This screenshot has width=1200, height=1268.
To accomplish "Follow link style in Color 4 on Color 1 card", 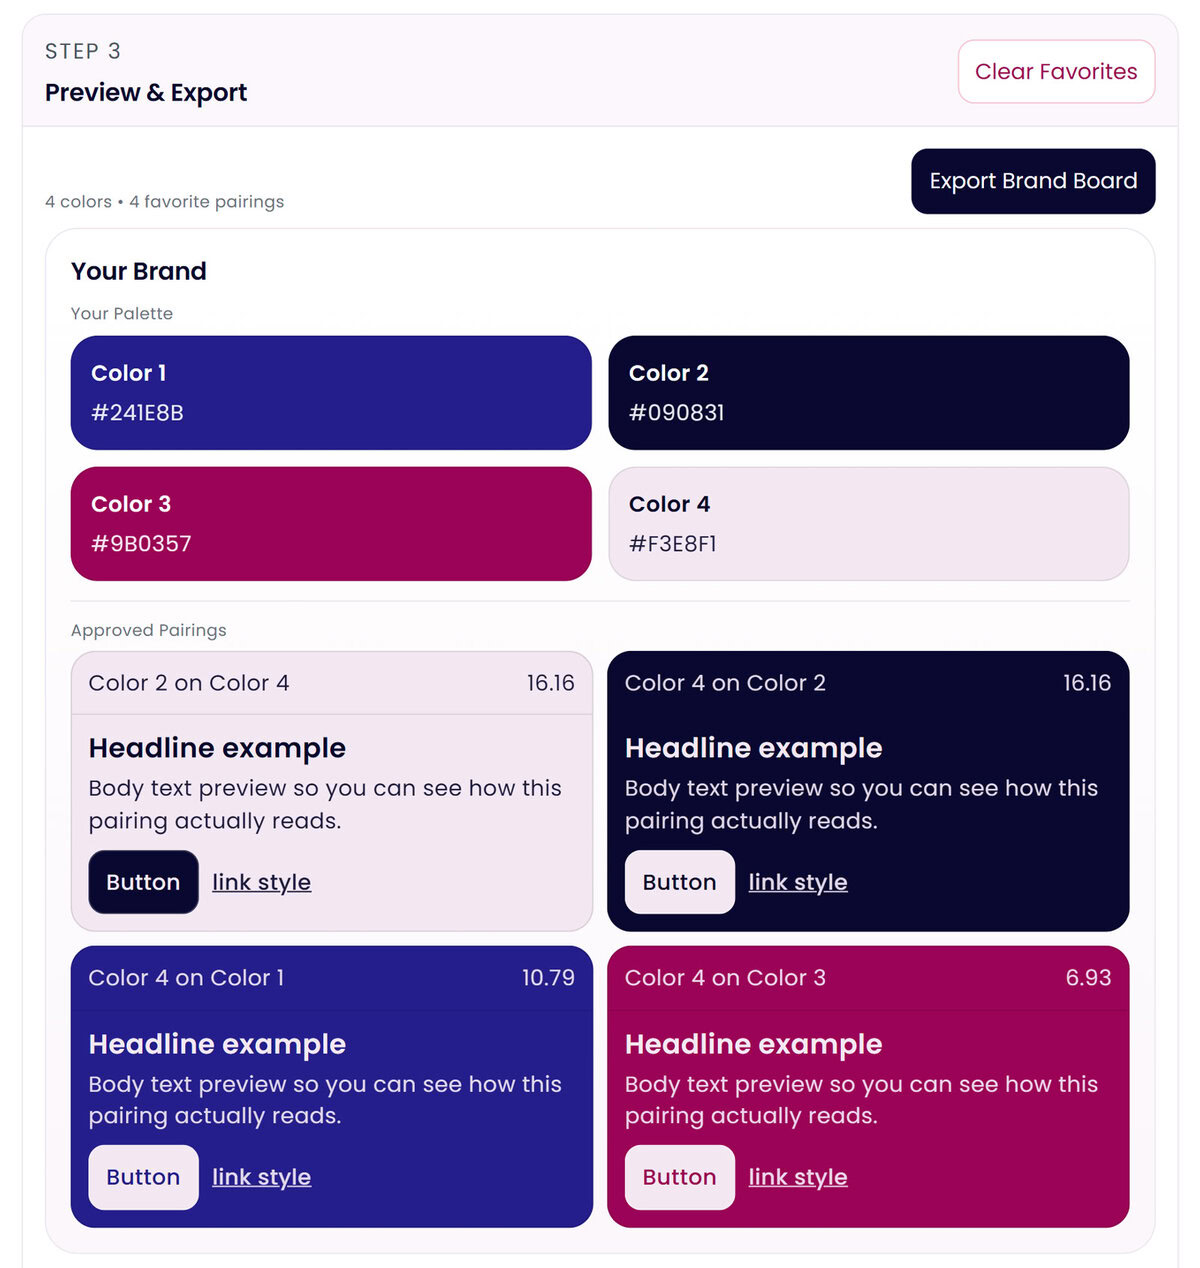I will coord(261,1177).
